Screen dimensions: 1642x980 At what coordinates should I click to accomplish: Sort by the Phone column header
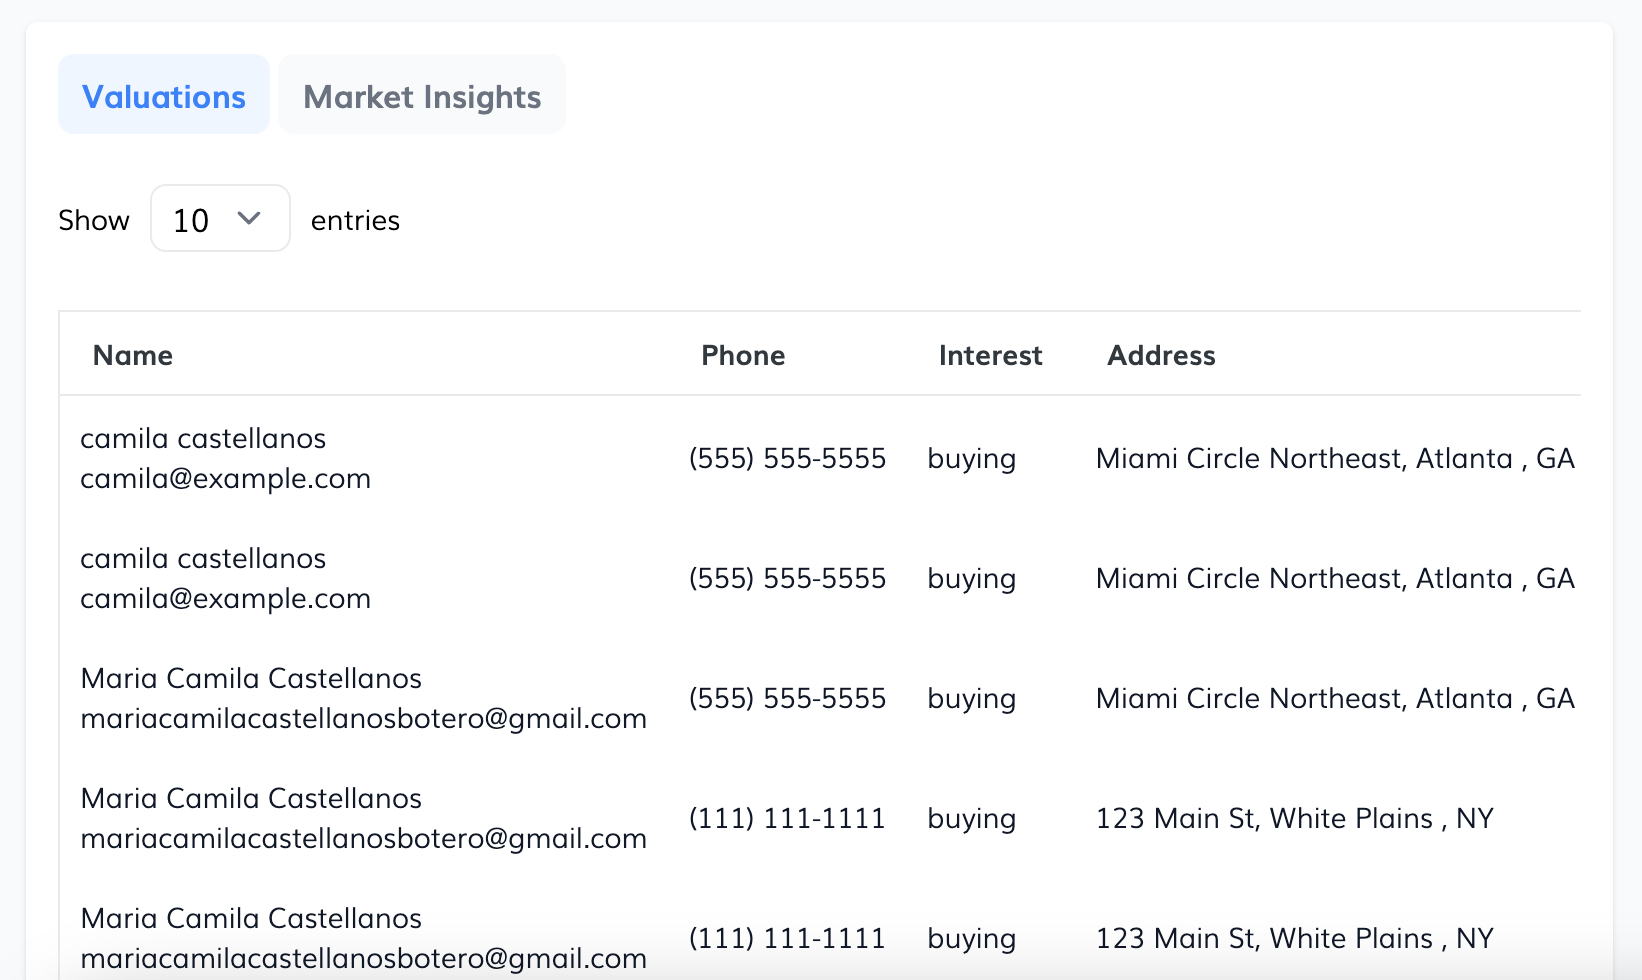click(743, 355)
